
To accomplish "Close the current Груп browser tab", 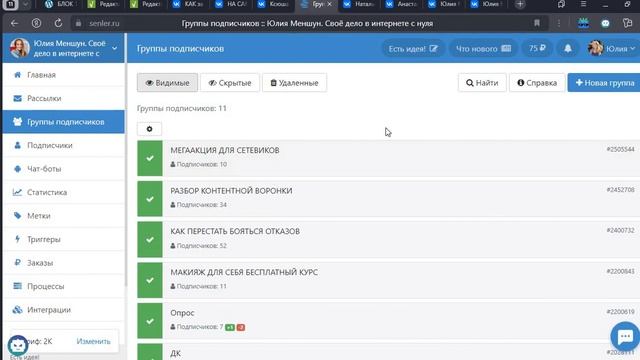I will 329,4.
